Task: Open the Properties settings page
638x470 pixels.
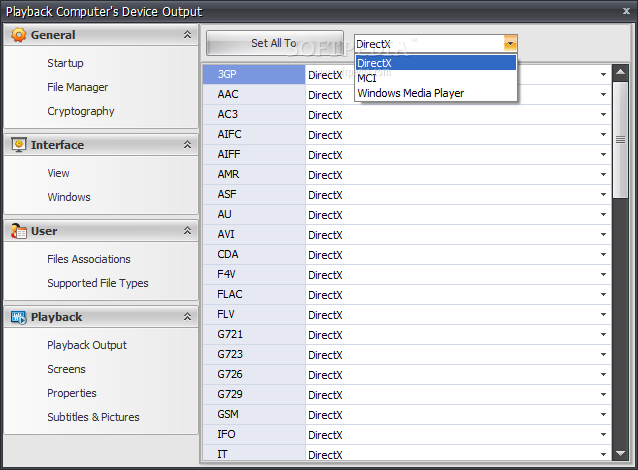Action: [x=72, y=393]
